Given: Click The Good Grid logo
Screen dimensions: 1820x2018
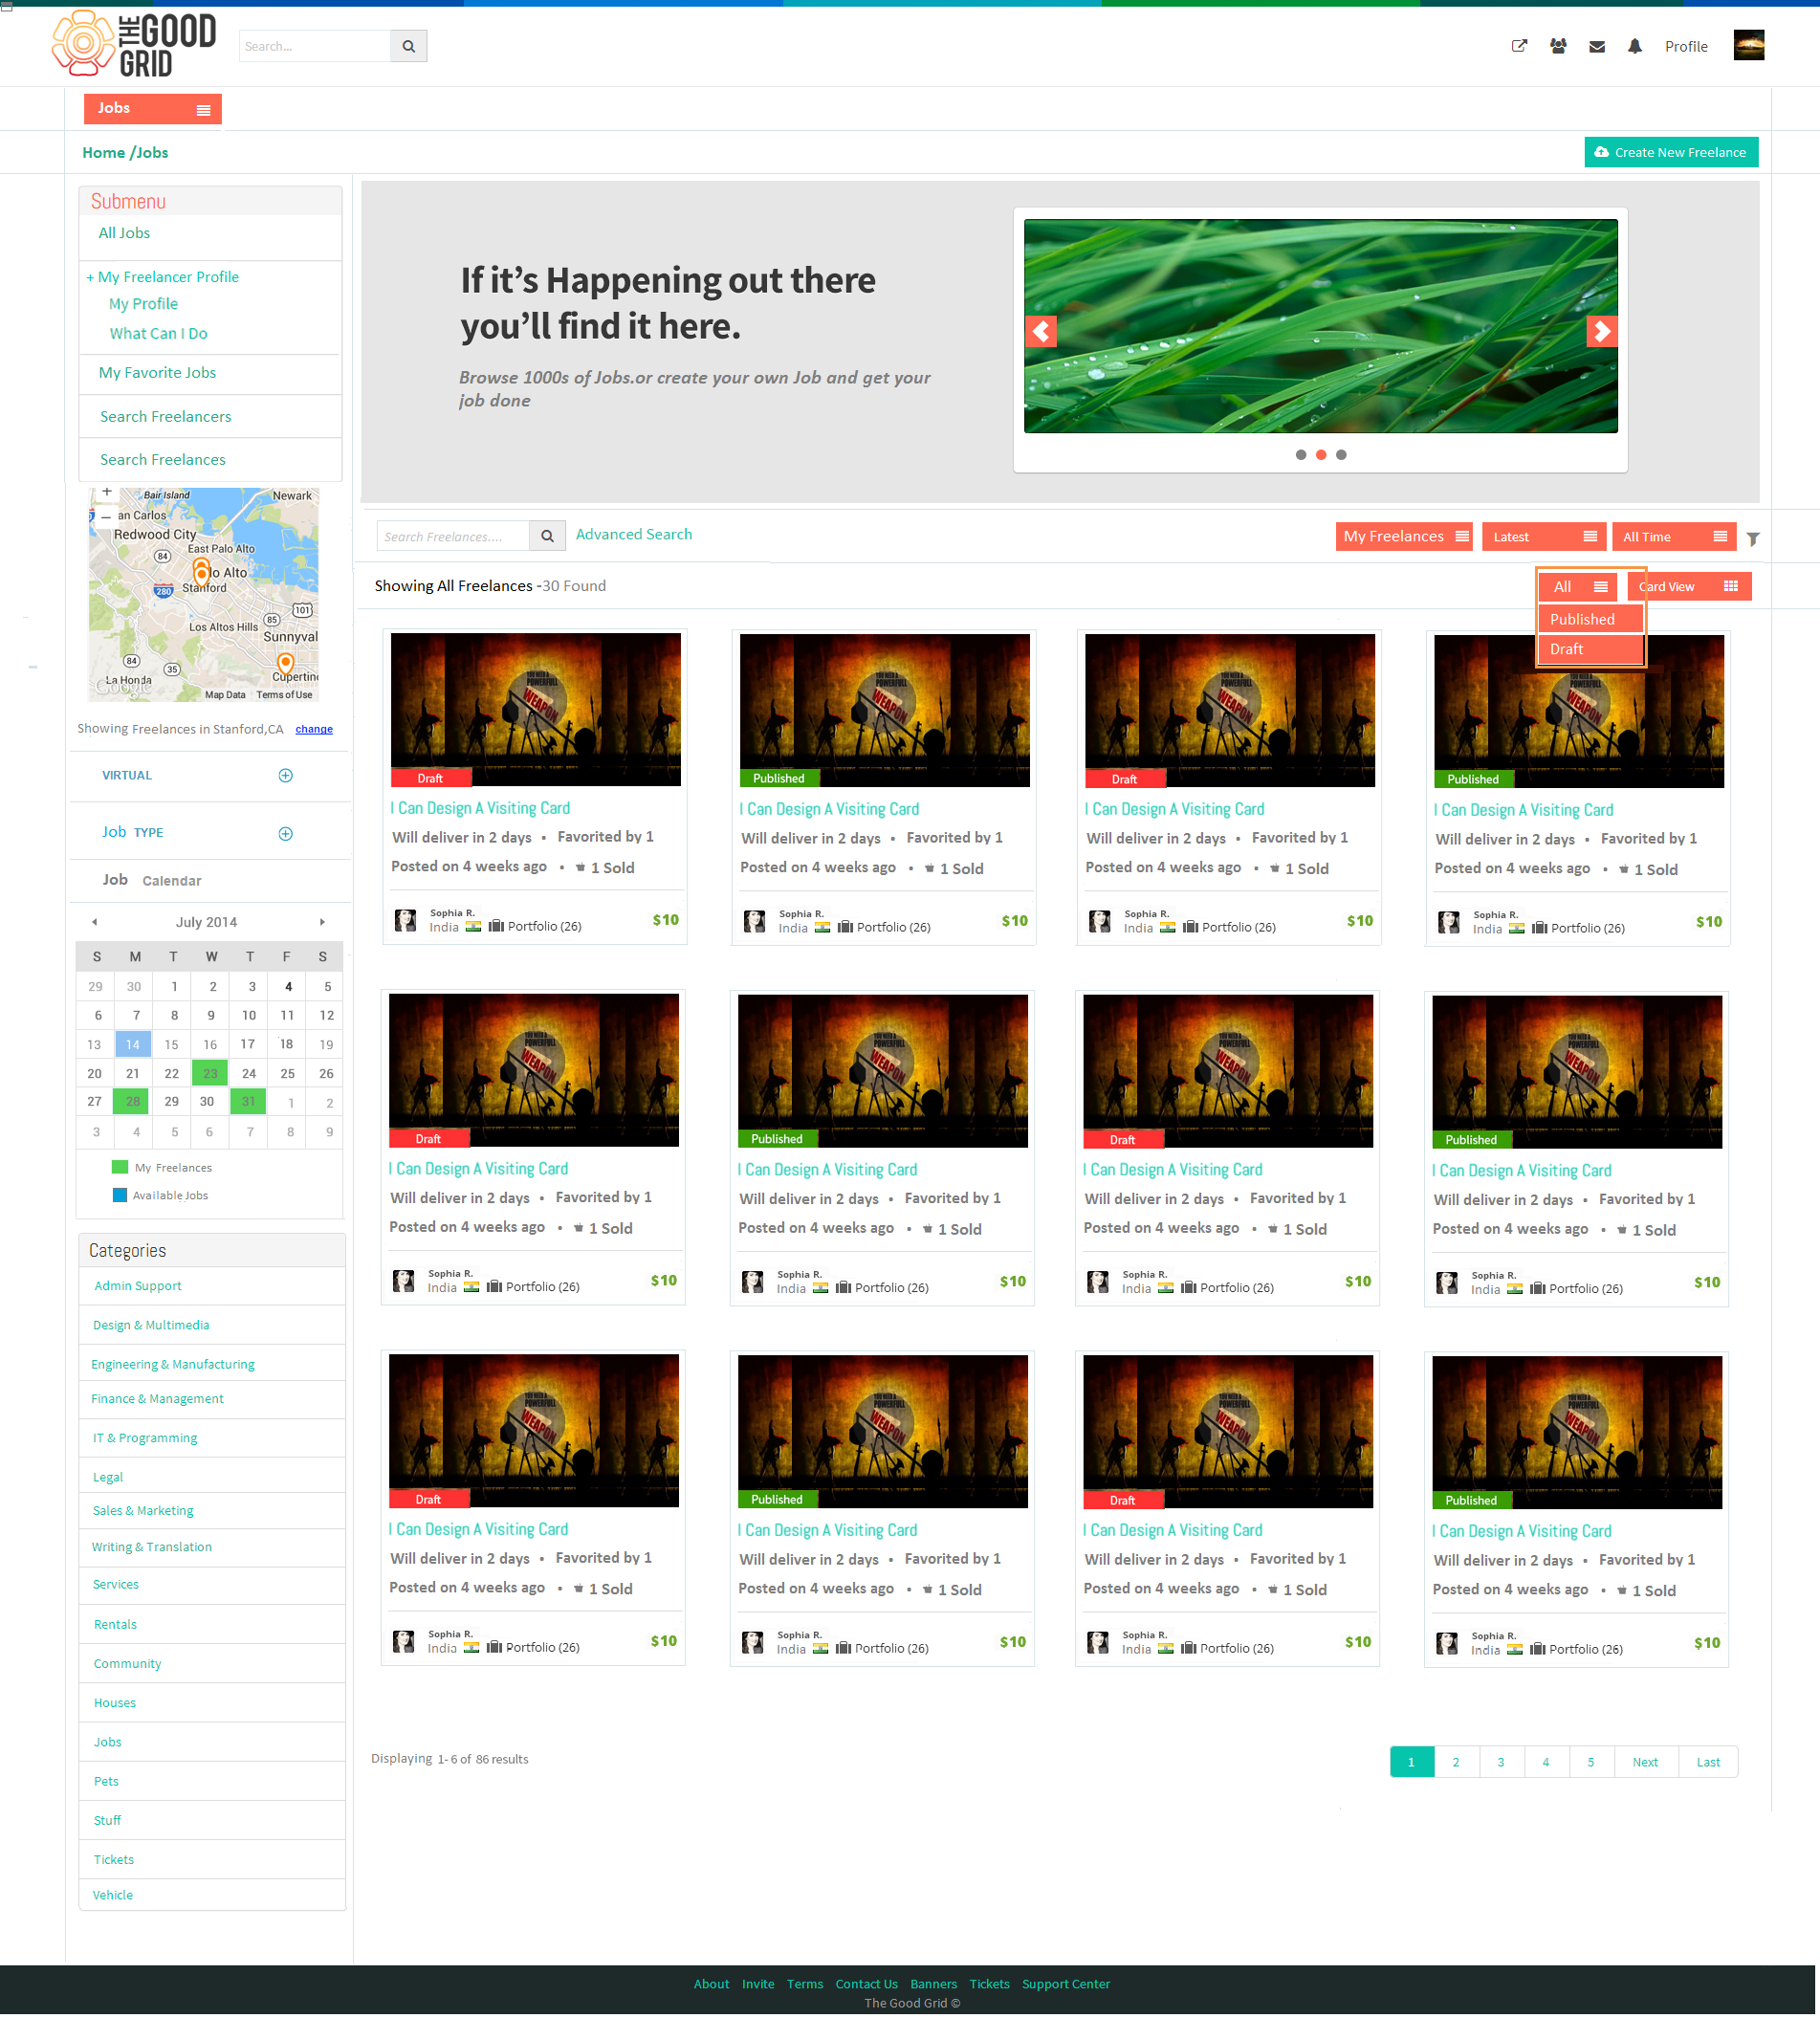Looking at the screenshot, I should (x=134, y=44).
